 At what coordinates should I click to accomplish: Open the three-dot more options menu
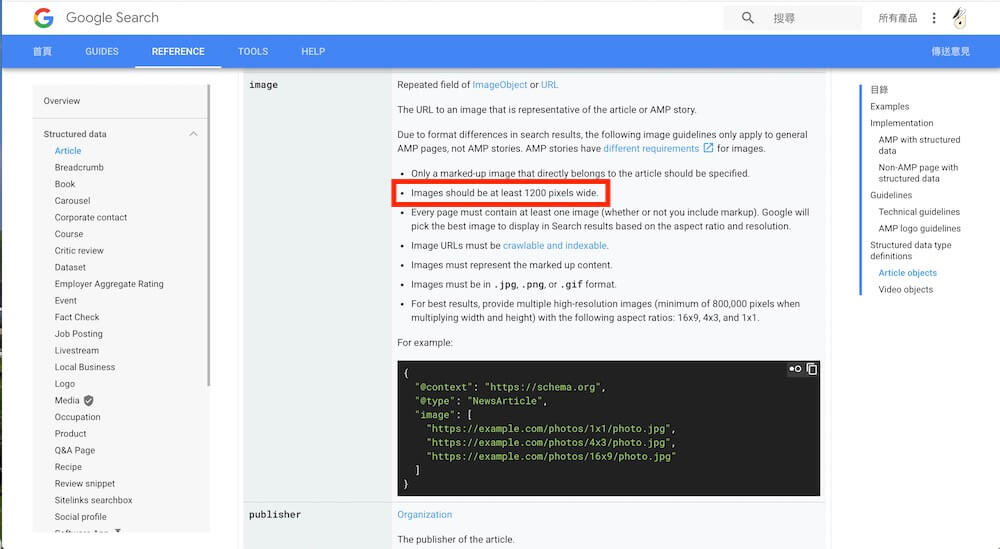pos(934,18)
